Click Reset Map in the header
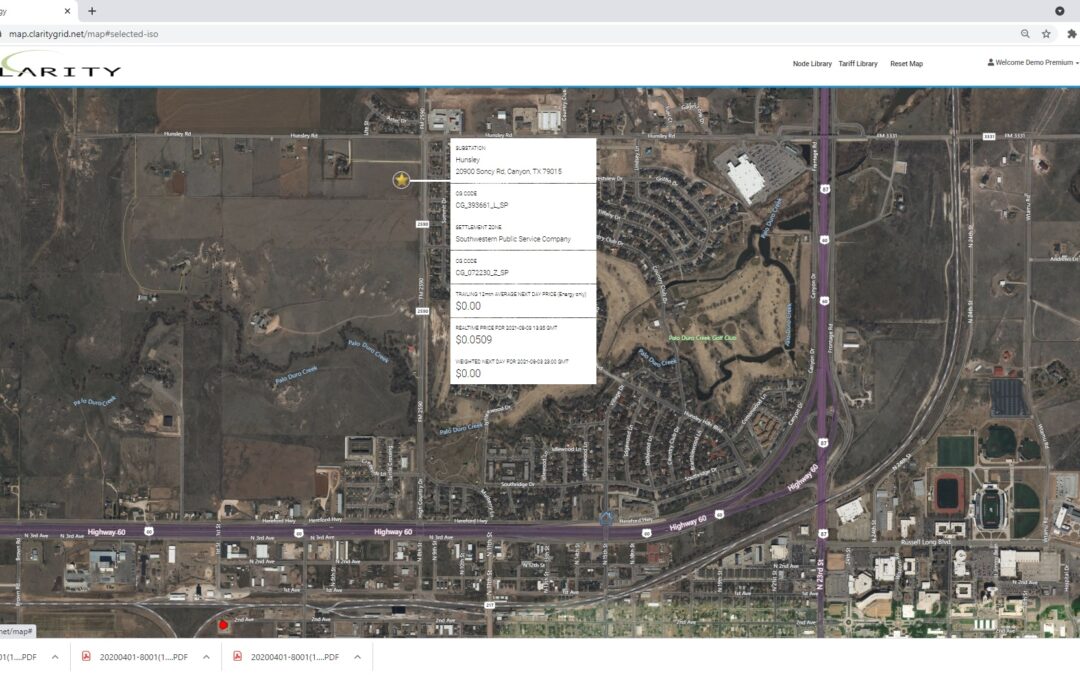This screenshot has height=675, width=1080. [906, 63]
